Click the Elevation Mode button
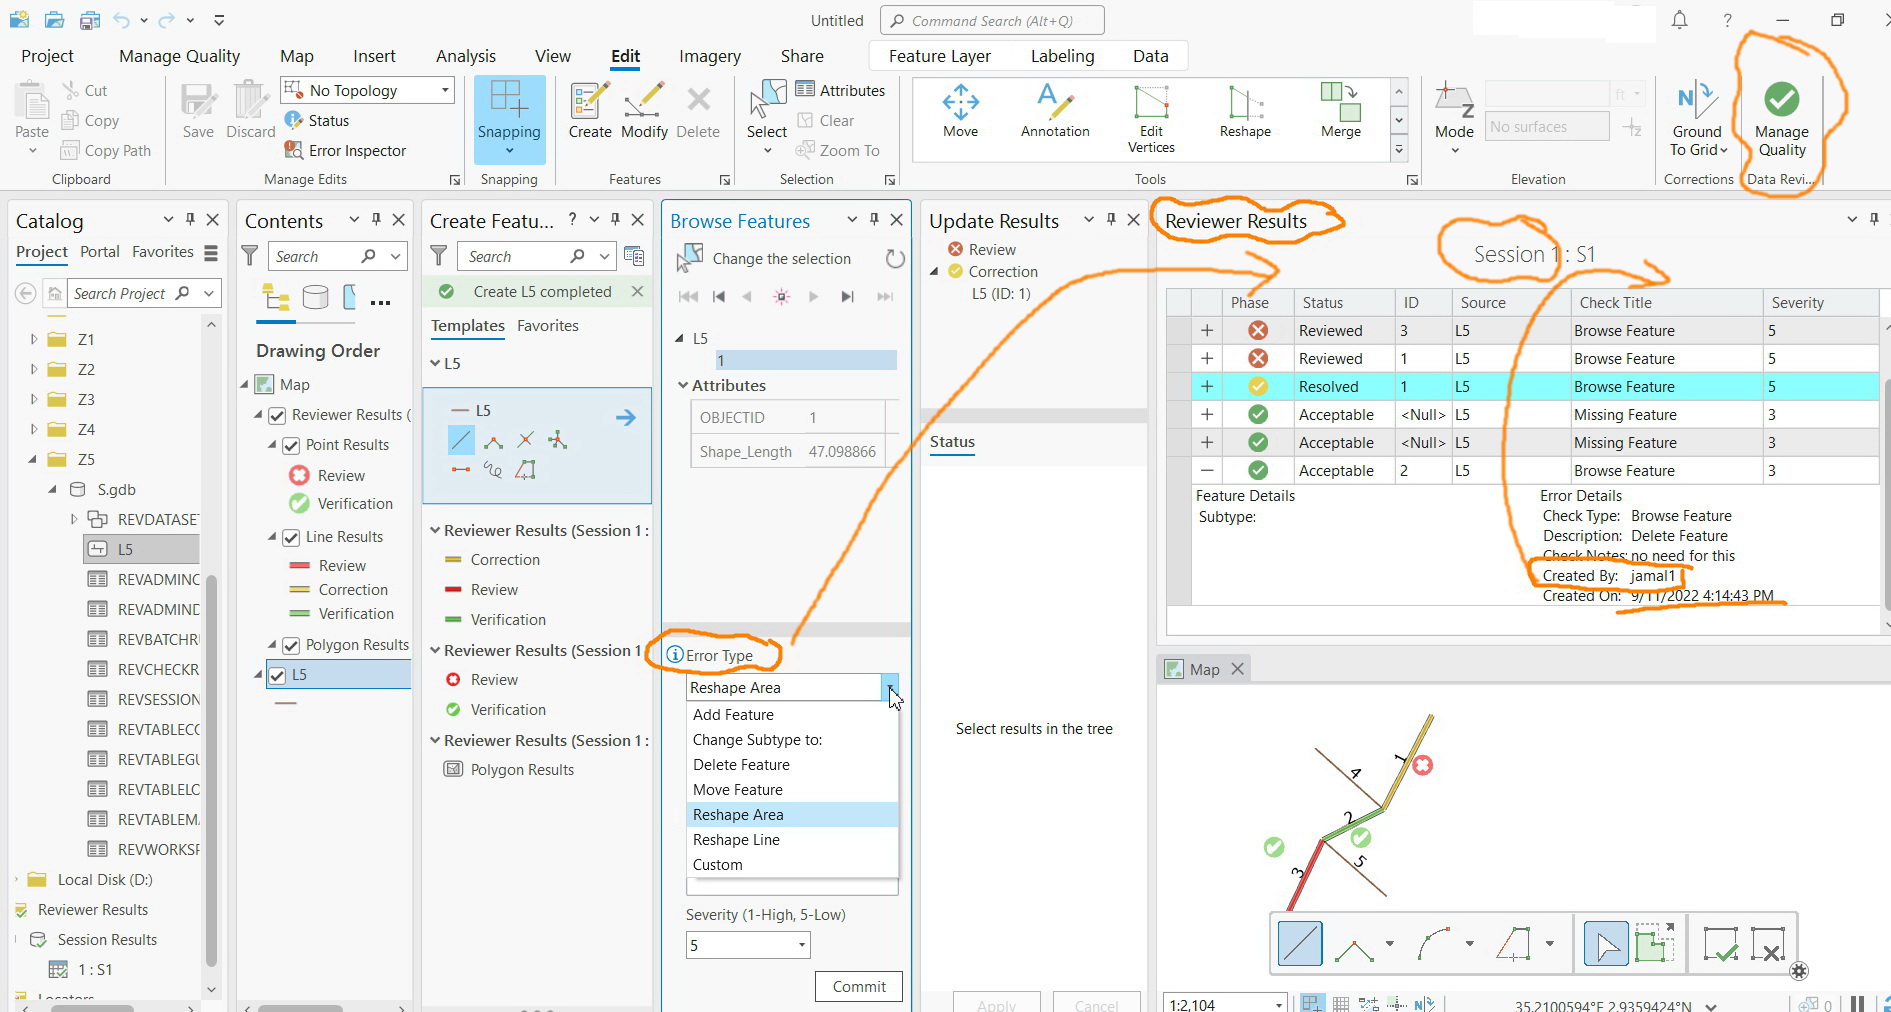The image size is (1891, 1012). [x=1454, y=119]
